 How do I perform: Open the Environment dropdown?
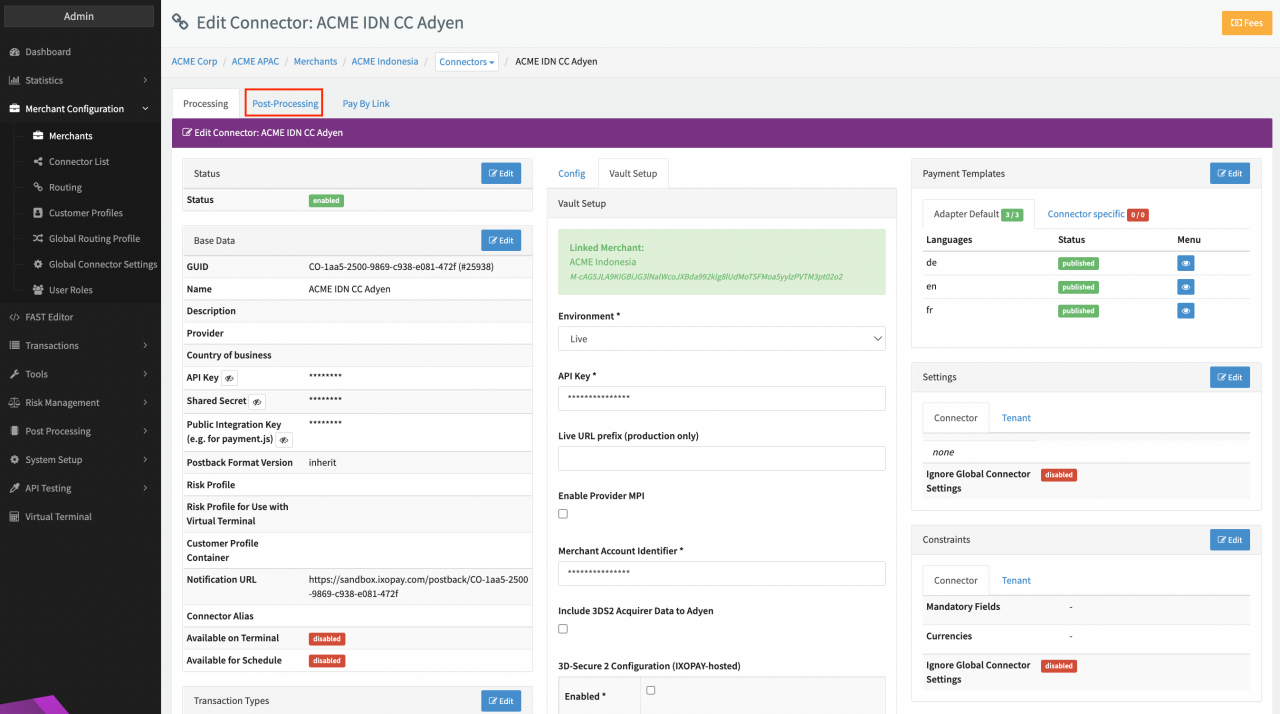[x=721, y=339]
